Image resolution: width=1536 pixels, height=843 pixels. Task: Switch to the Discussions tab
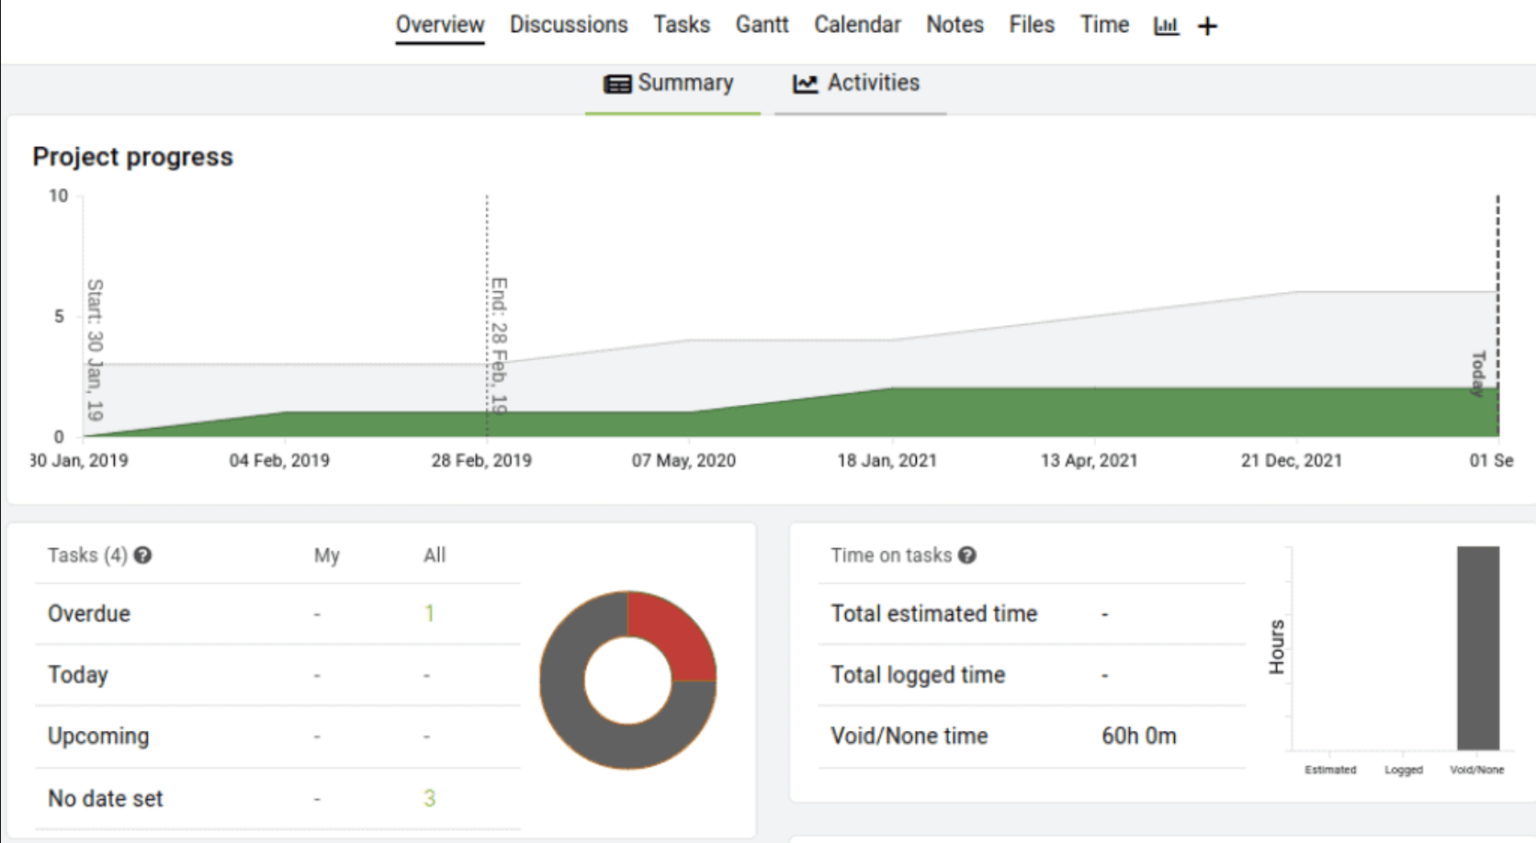[568, 25]
